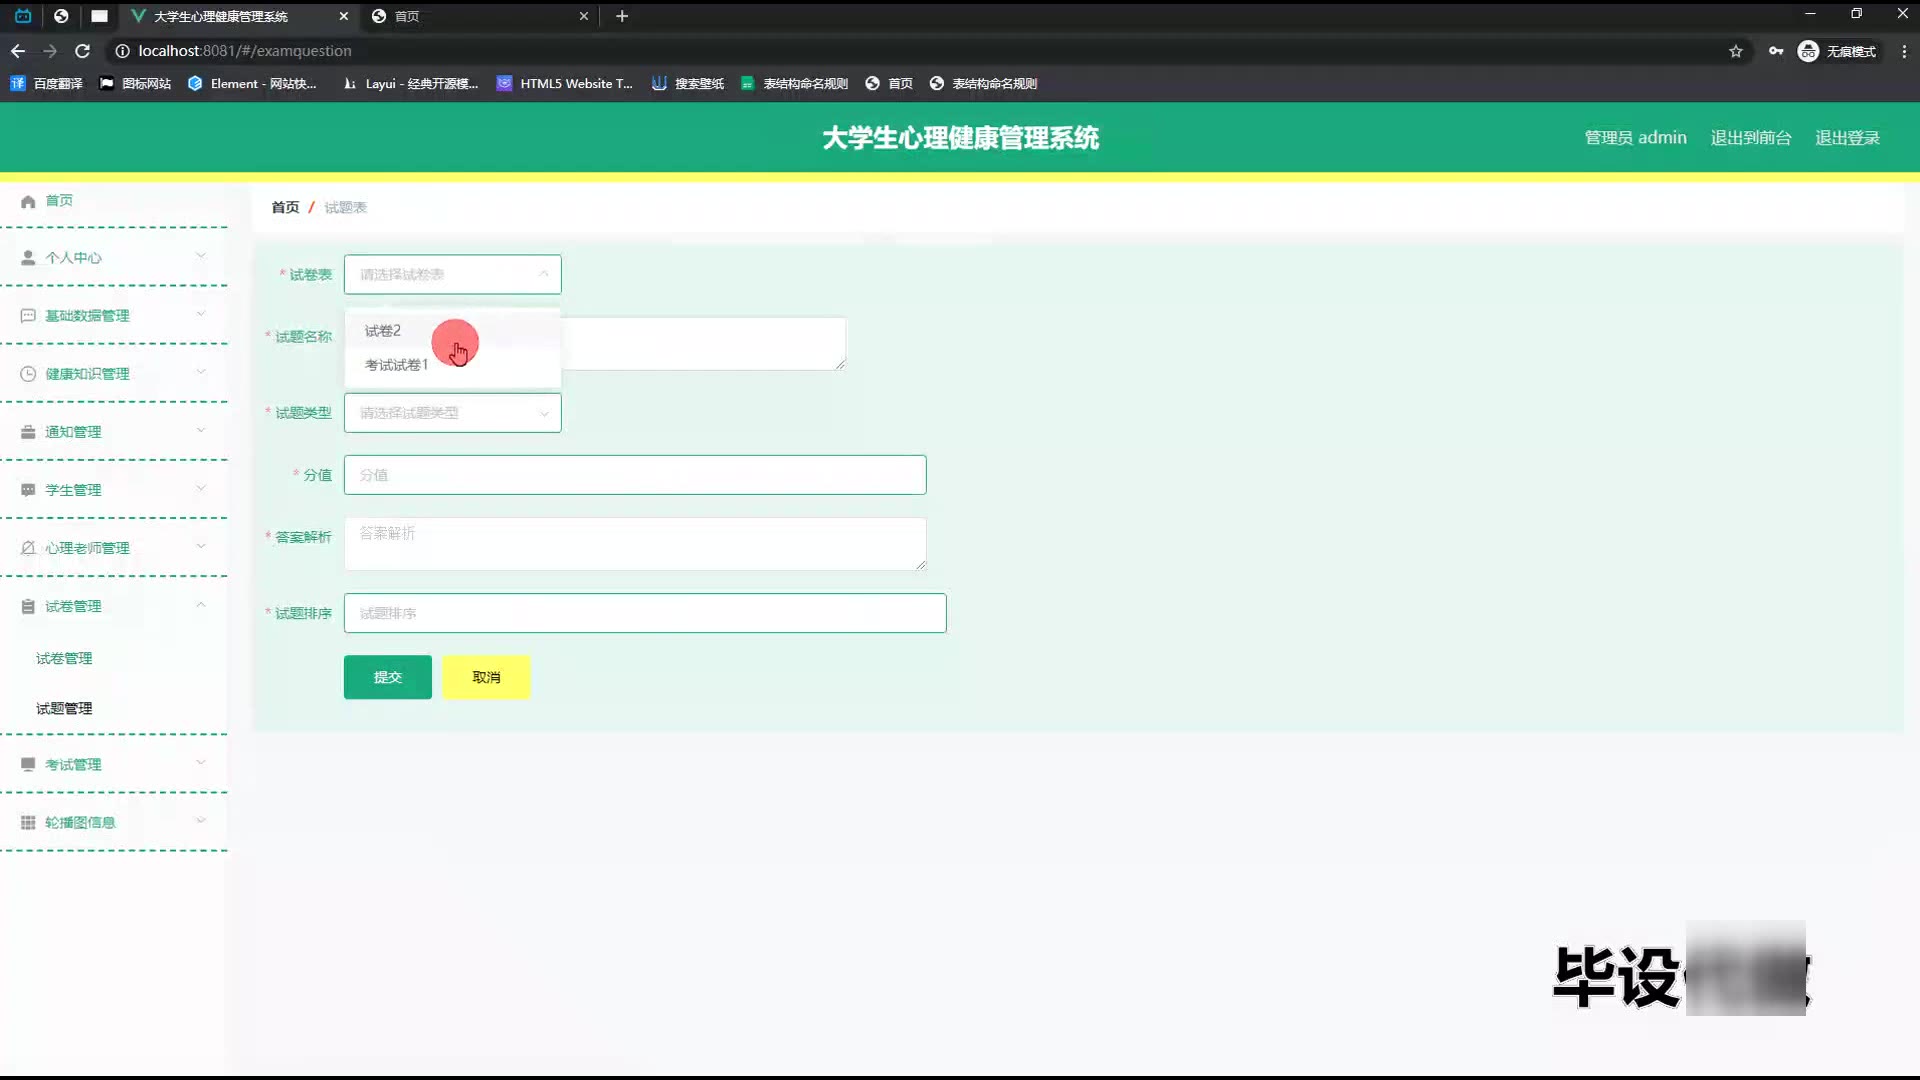Expand the 学生管理 menu chevron
This screenshot has width=1920, height=1080.
pos(201,488)
